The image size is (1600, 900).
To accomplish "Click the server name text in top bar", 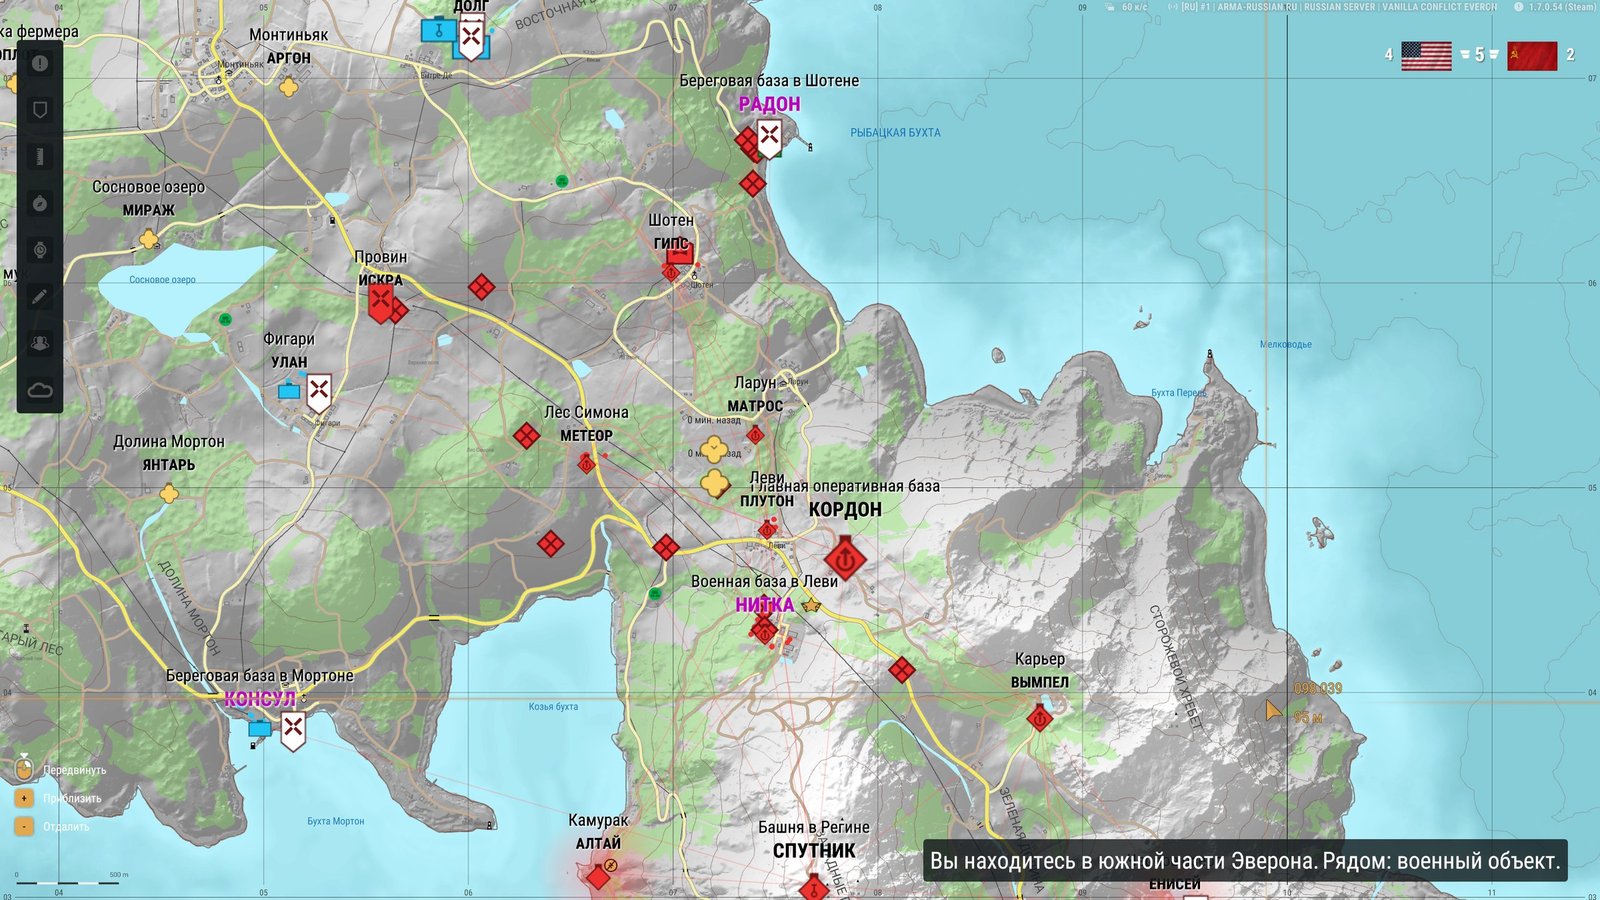I will [x=1340, y=7].
